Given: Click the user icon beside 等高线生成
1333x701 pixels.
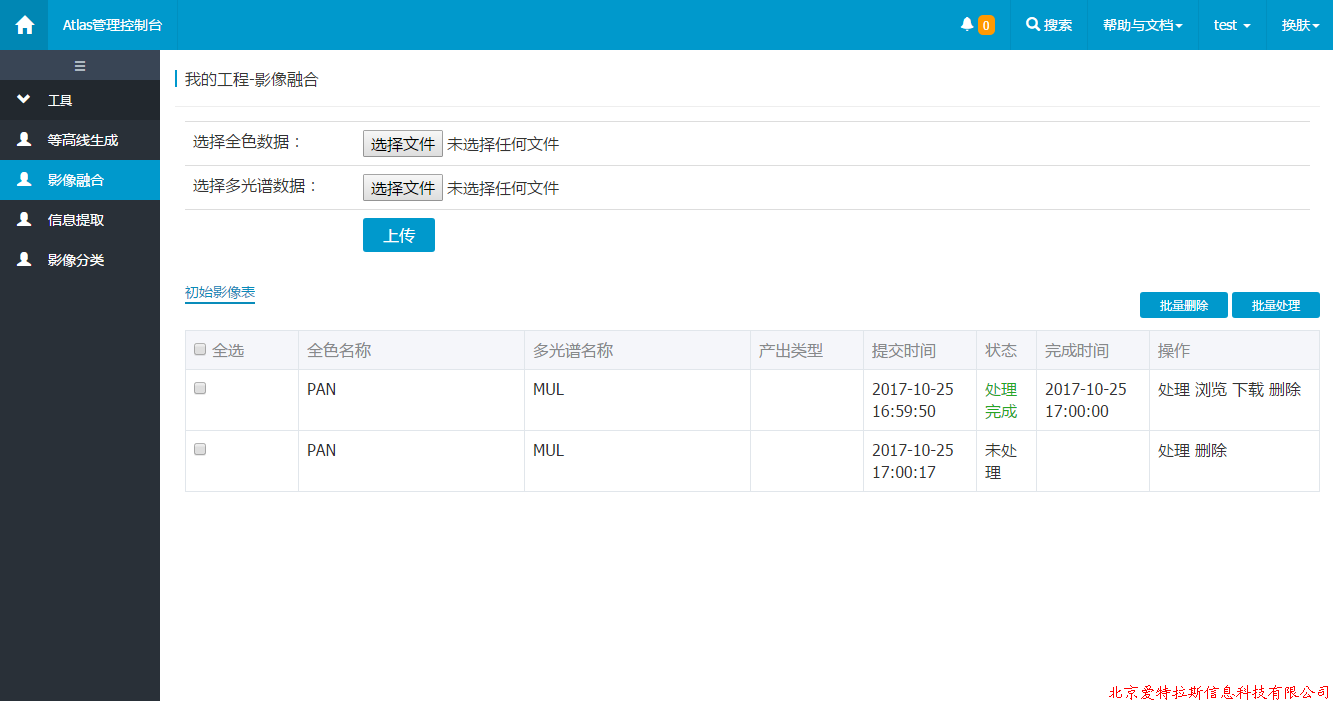Looking at the screenshot, I should click(x=24, y=140).
